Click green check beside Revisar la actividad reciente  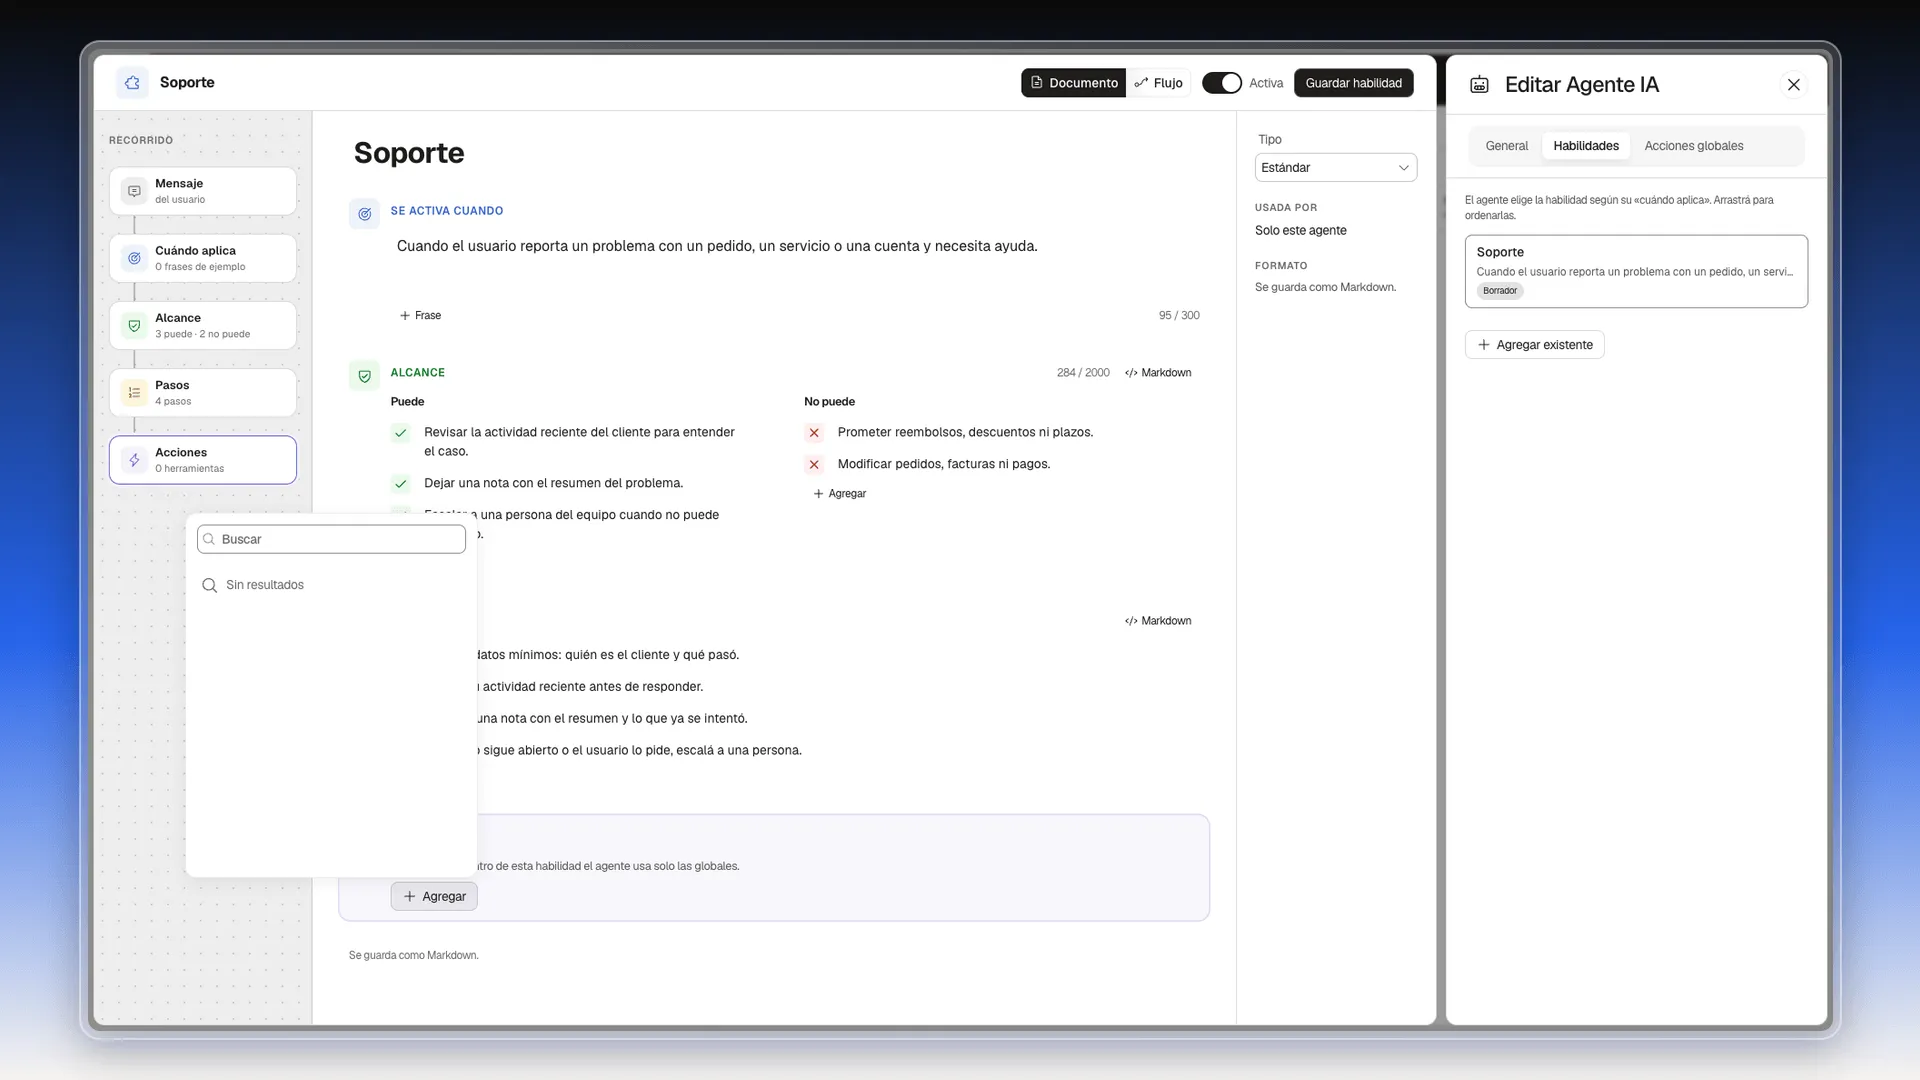tap(400, 433)
